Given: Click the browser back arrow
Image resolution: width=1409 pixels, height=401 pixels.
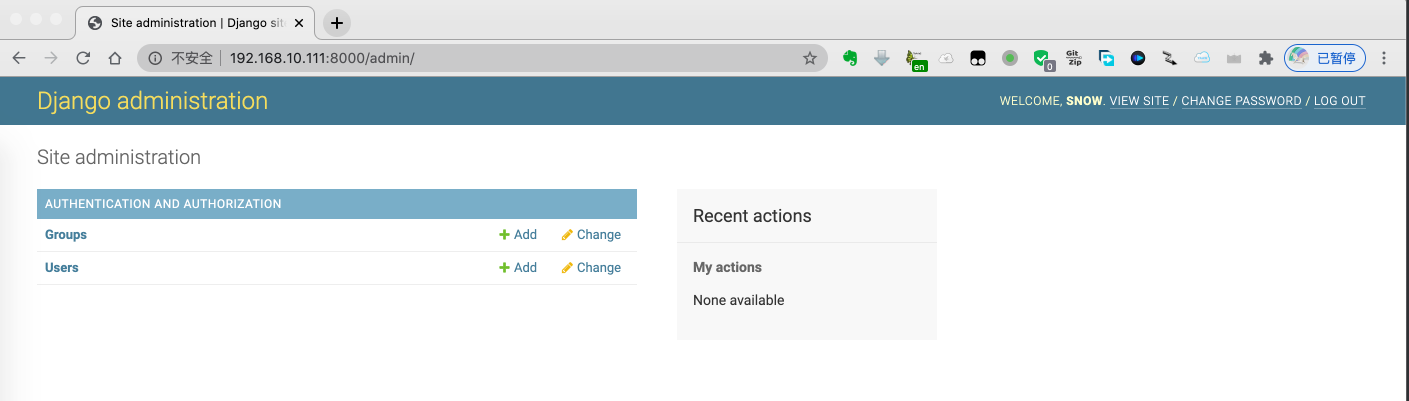Looking at the screenshot, I should click(x=19, y=58).
